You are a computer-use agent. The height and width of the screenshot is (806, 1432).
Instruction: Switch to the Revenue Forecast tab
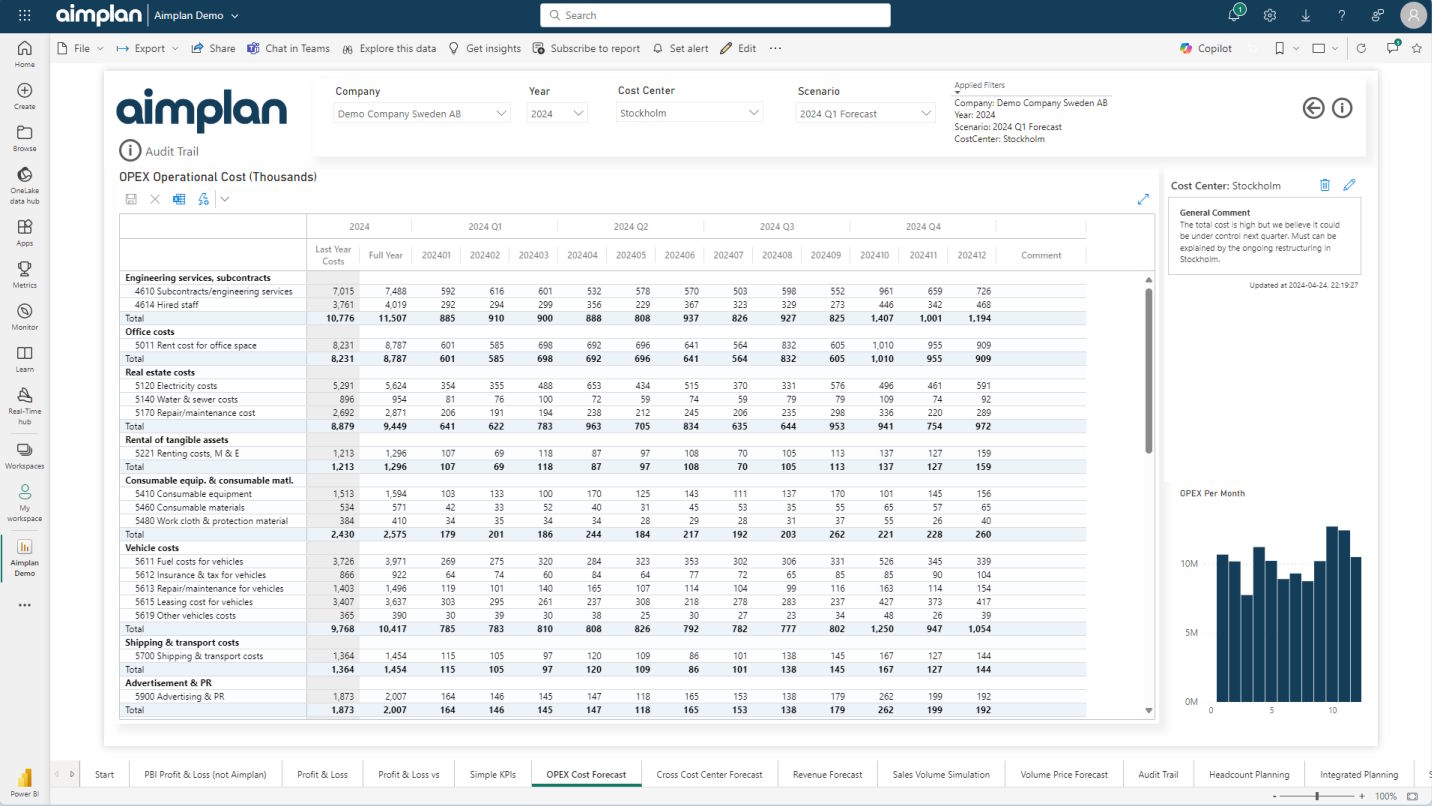[x=827, y=774]
